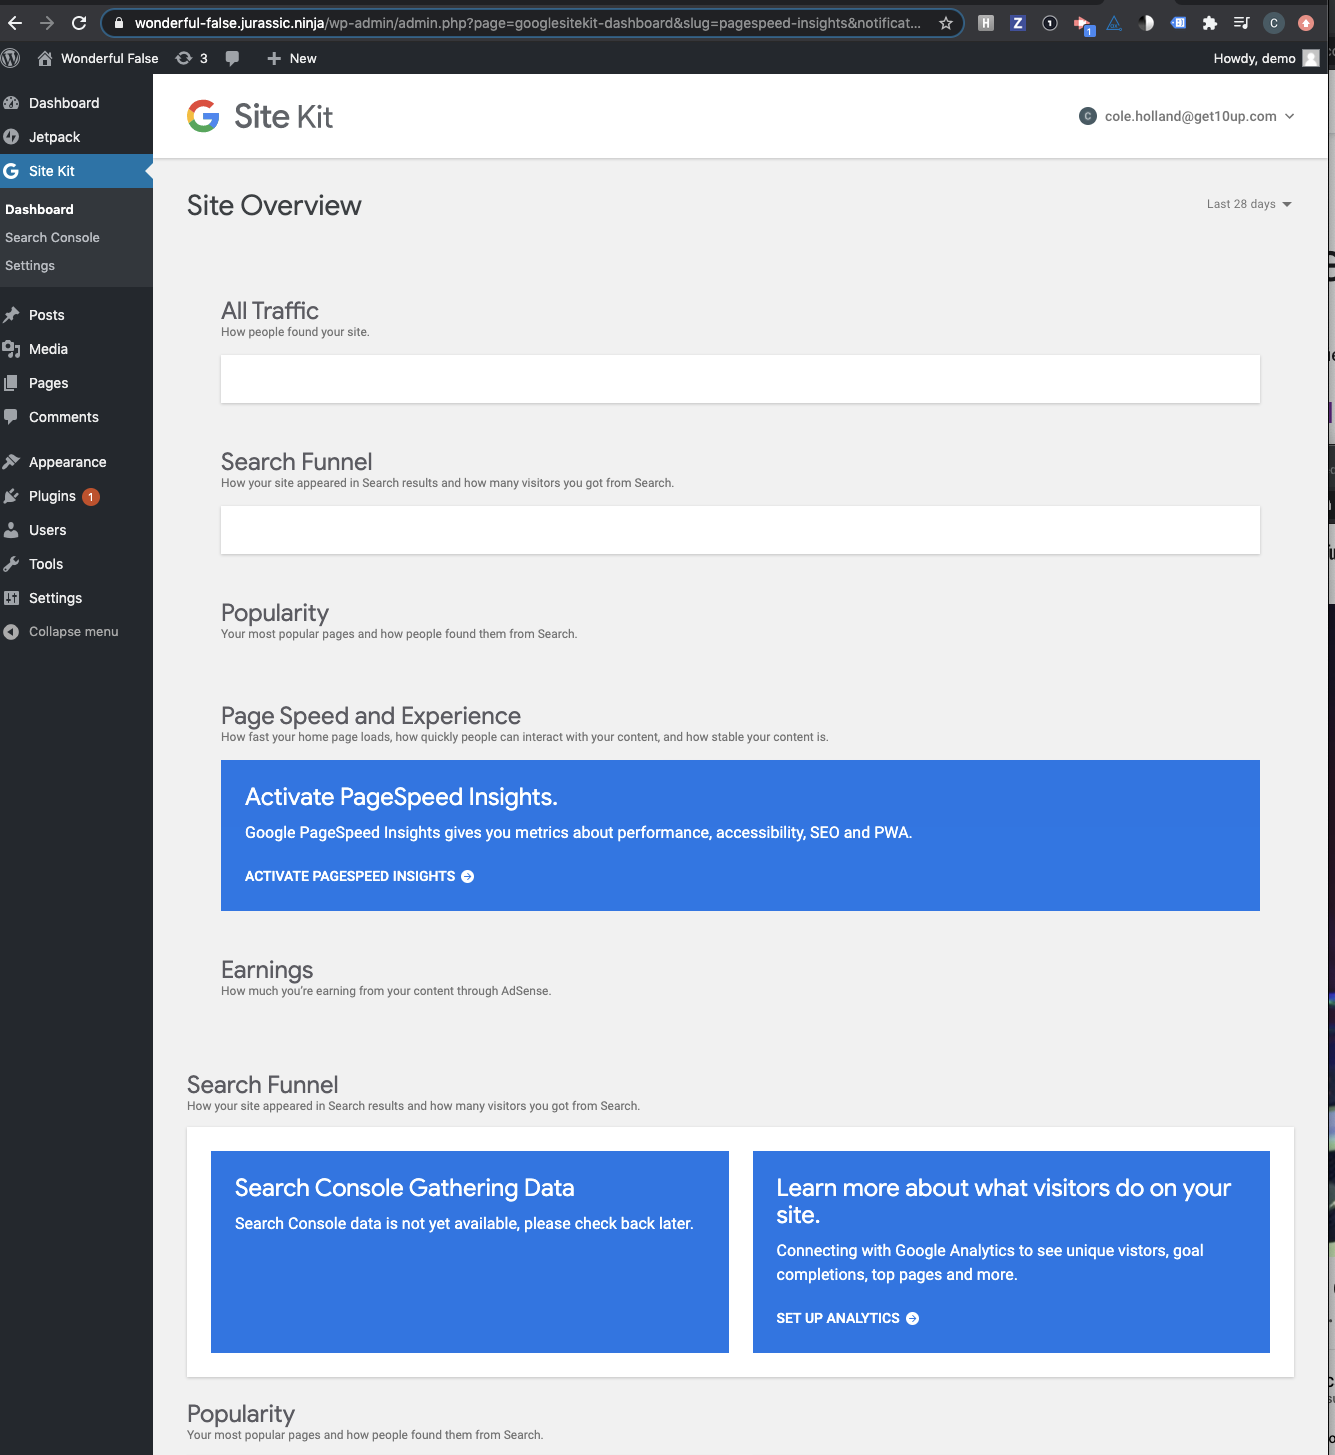The width and height of the screenshot is (1335, 1455).
Task: Click inside the browser address bar
Action: pos(500,22)
